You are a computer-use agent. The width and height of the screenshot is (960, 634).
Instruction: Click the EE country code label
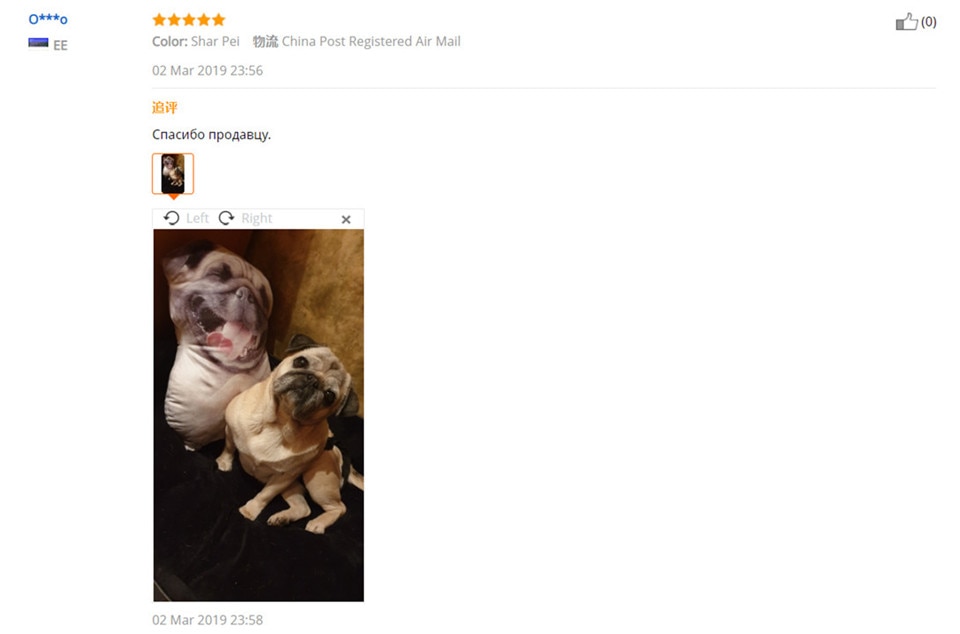(x=60, y=45)
